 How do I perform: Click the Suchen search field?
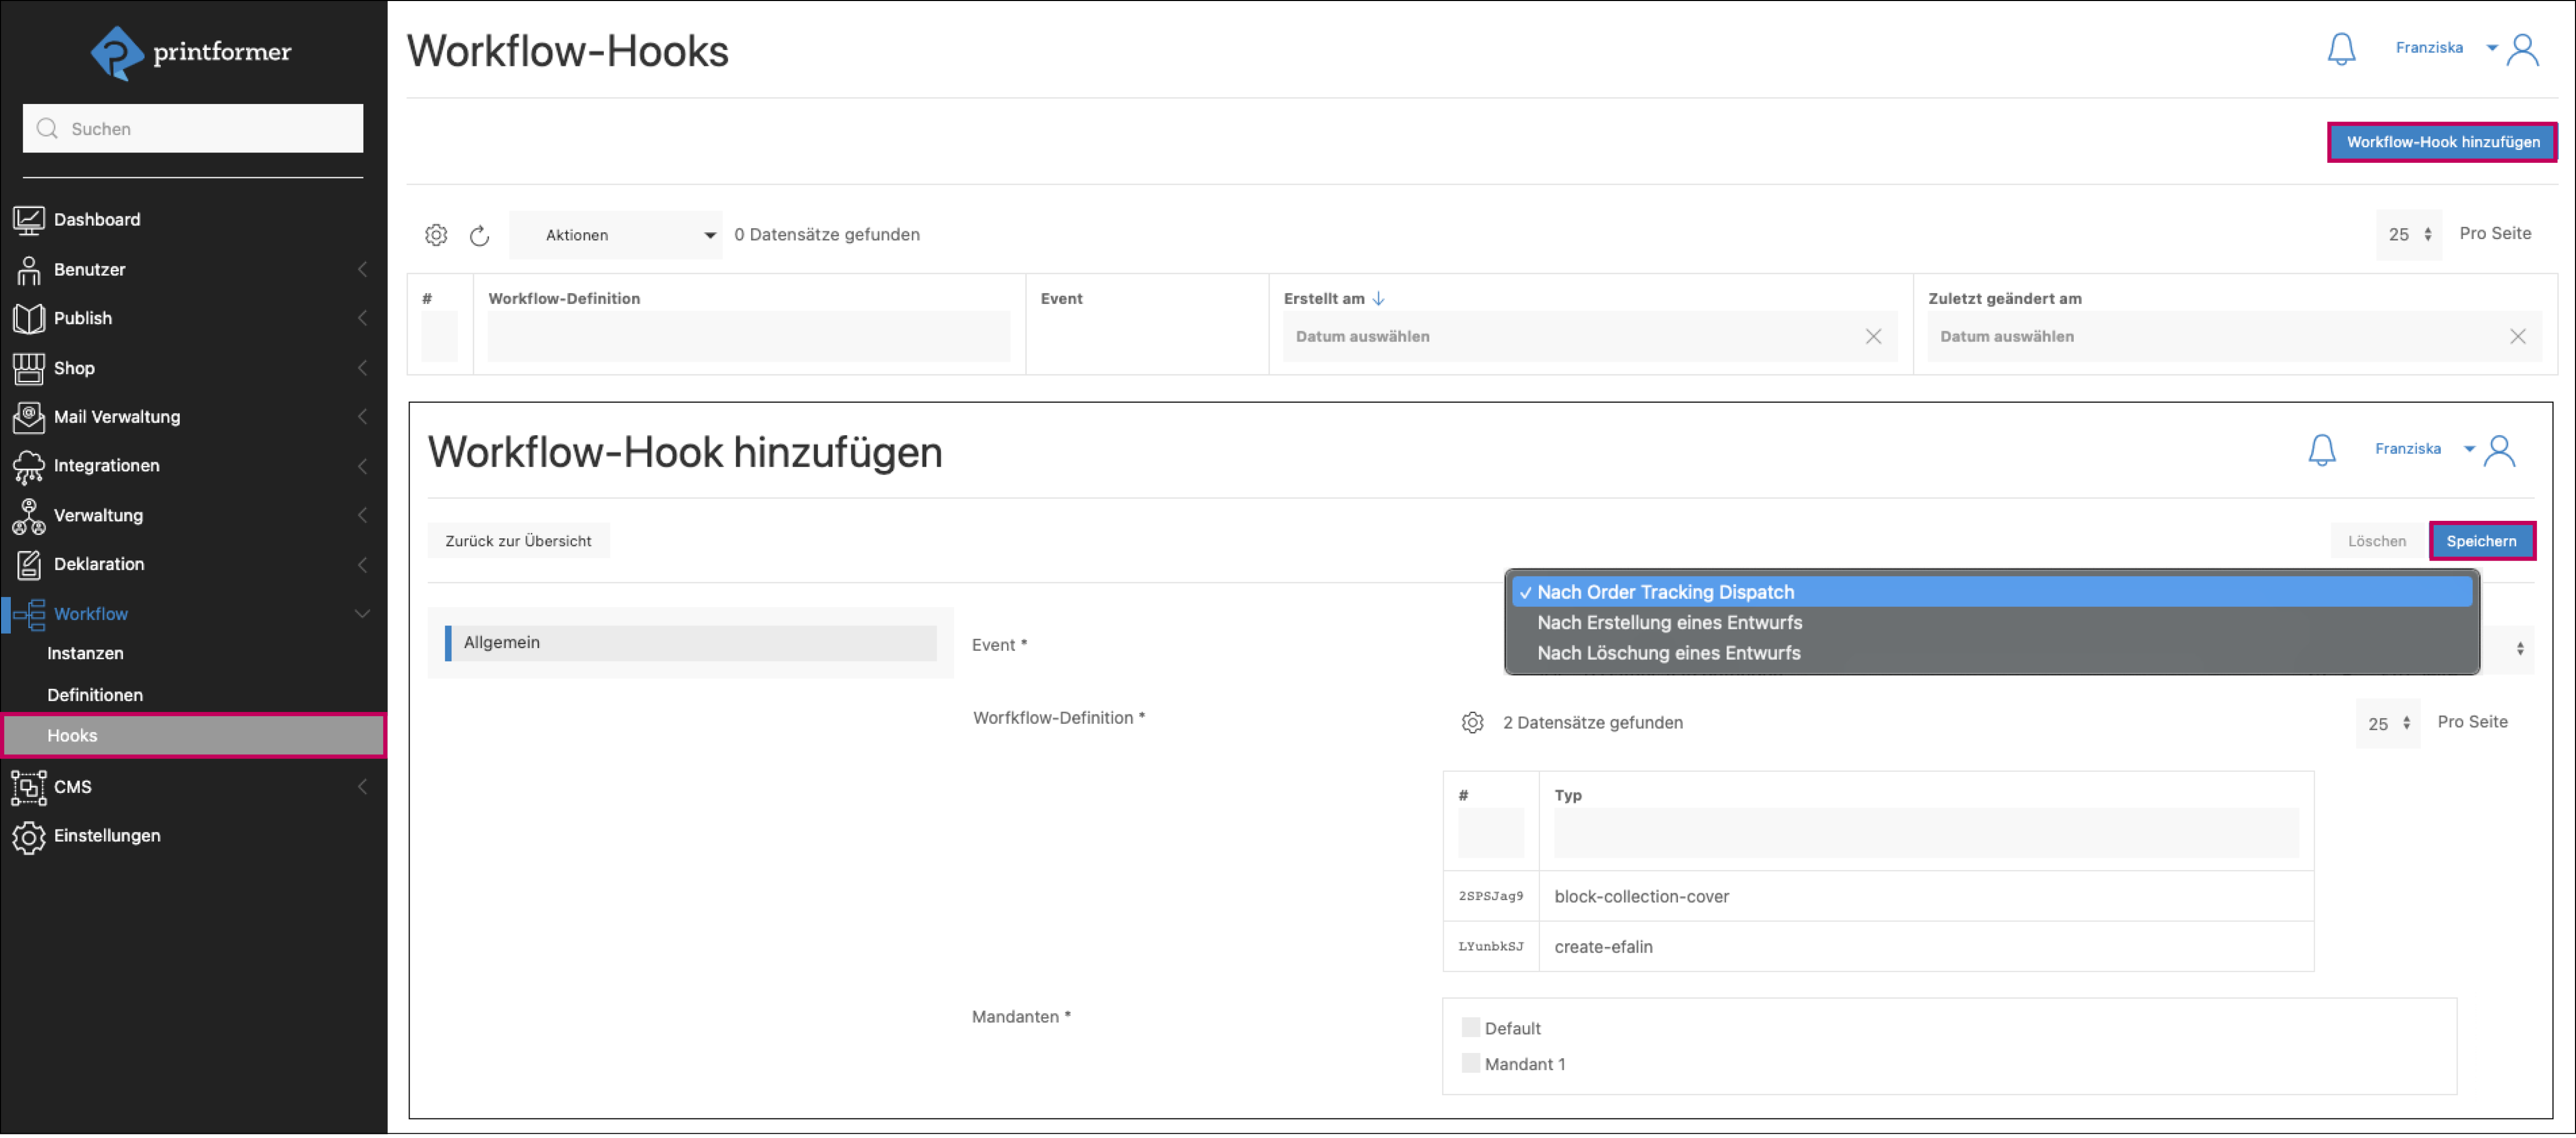193,129
